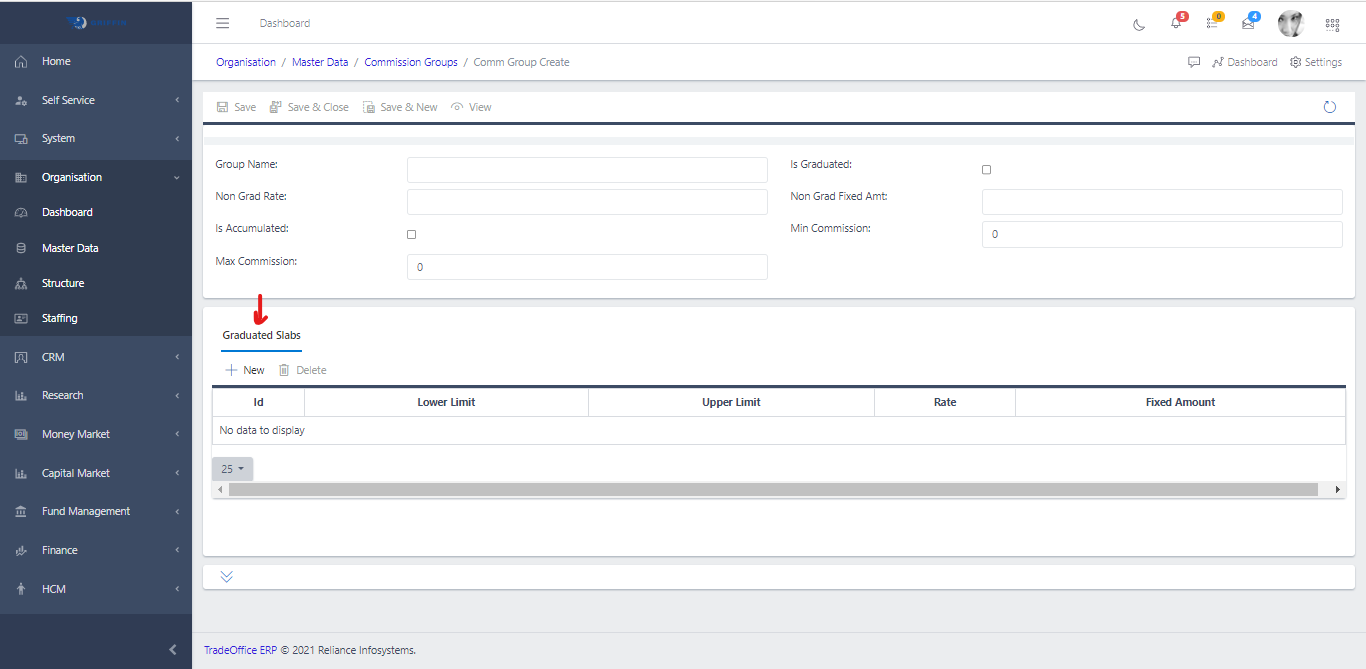
Task: Toggle dark mode moon icon
Action: click(1139, 25)
